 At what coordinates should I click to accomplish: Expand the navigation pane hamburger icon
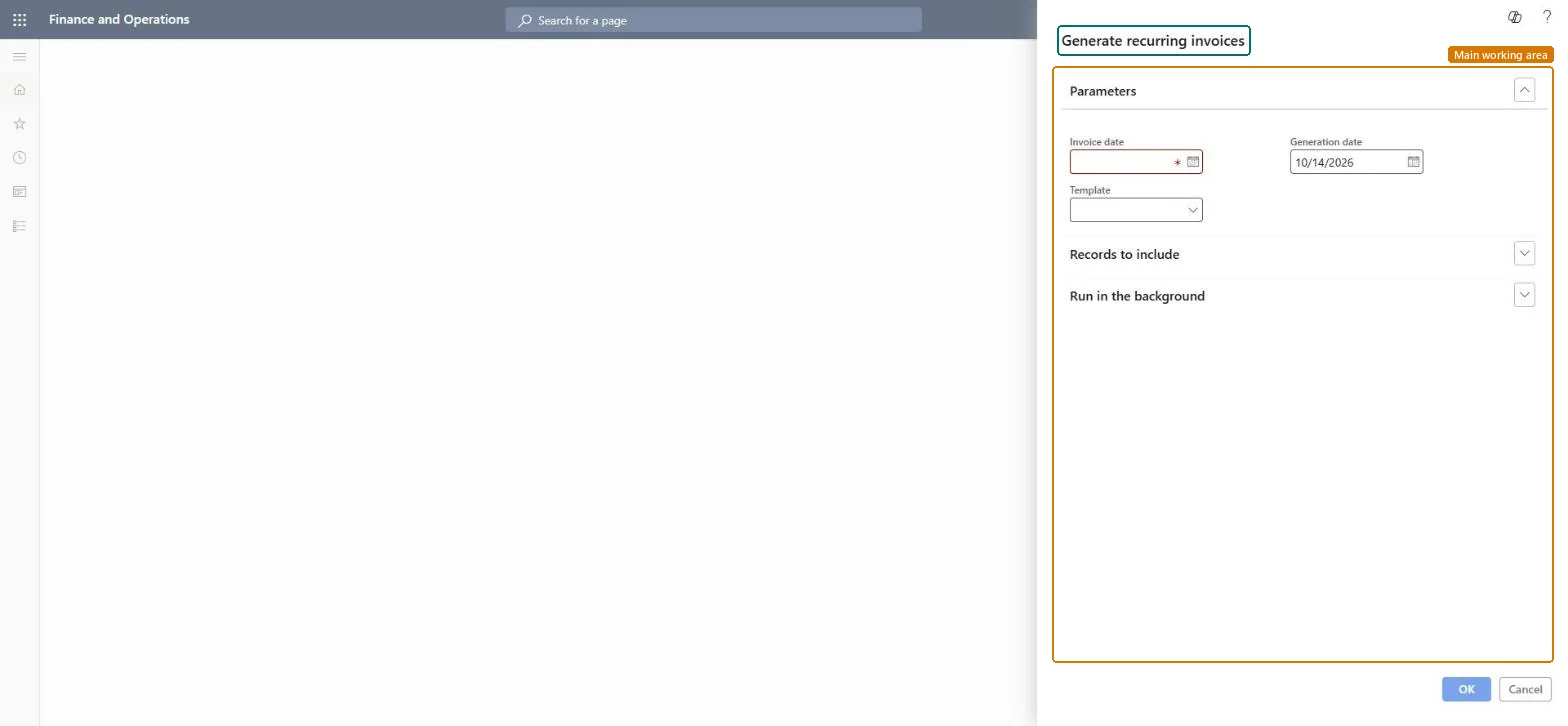click(x=19, y=57)
